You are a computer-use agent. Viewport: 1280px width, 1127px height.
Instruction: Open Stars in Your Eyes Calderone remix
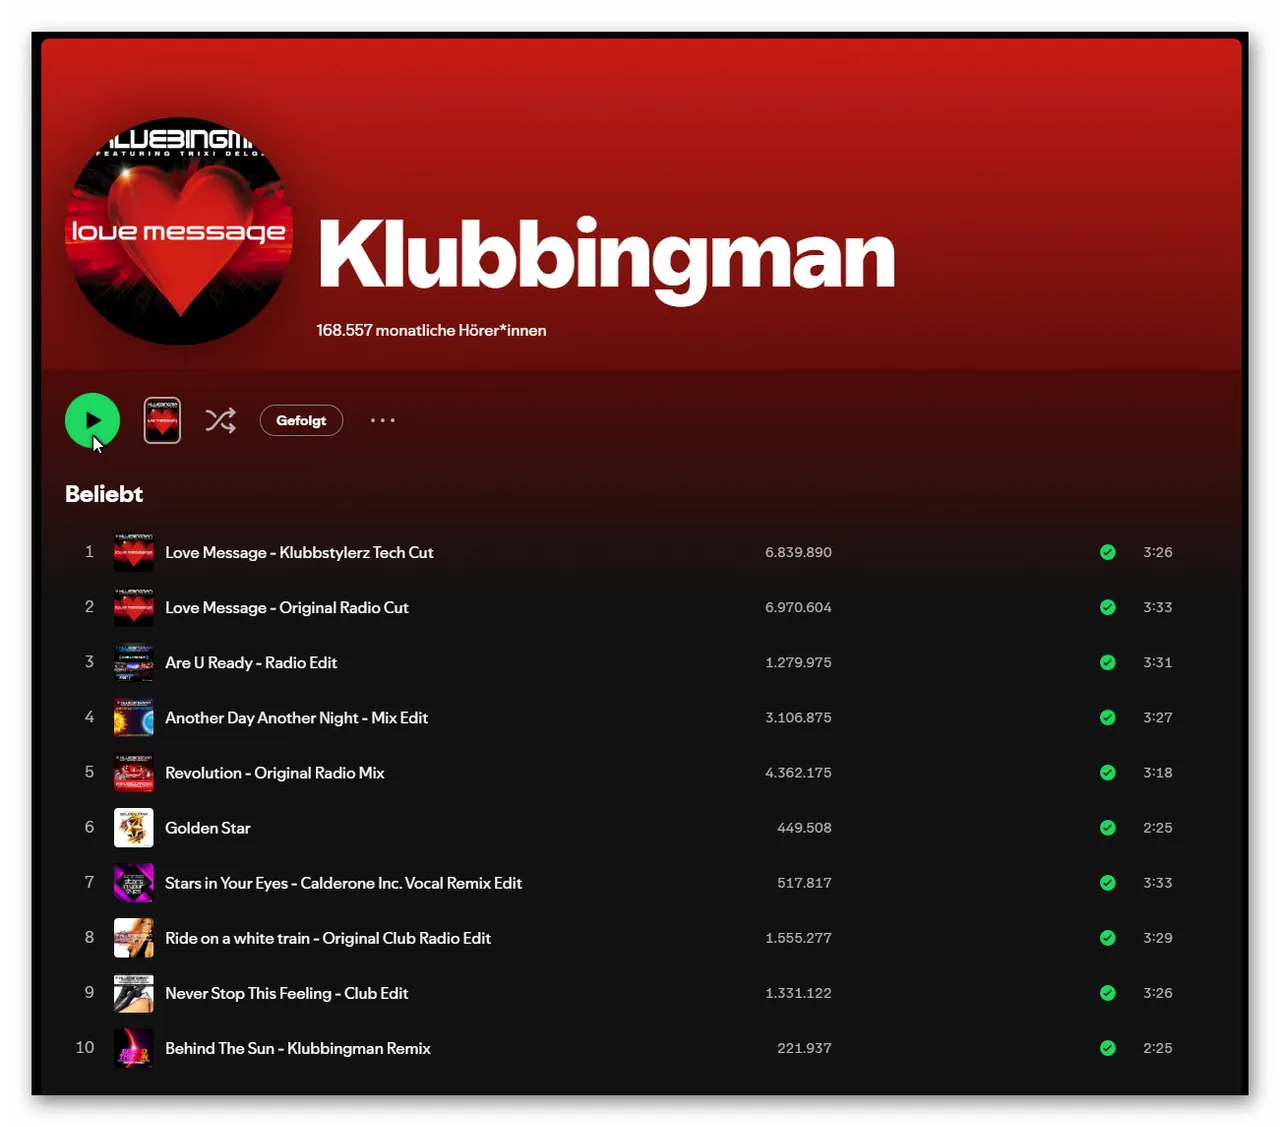[x=343, y=882]
